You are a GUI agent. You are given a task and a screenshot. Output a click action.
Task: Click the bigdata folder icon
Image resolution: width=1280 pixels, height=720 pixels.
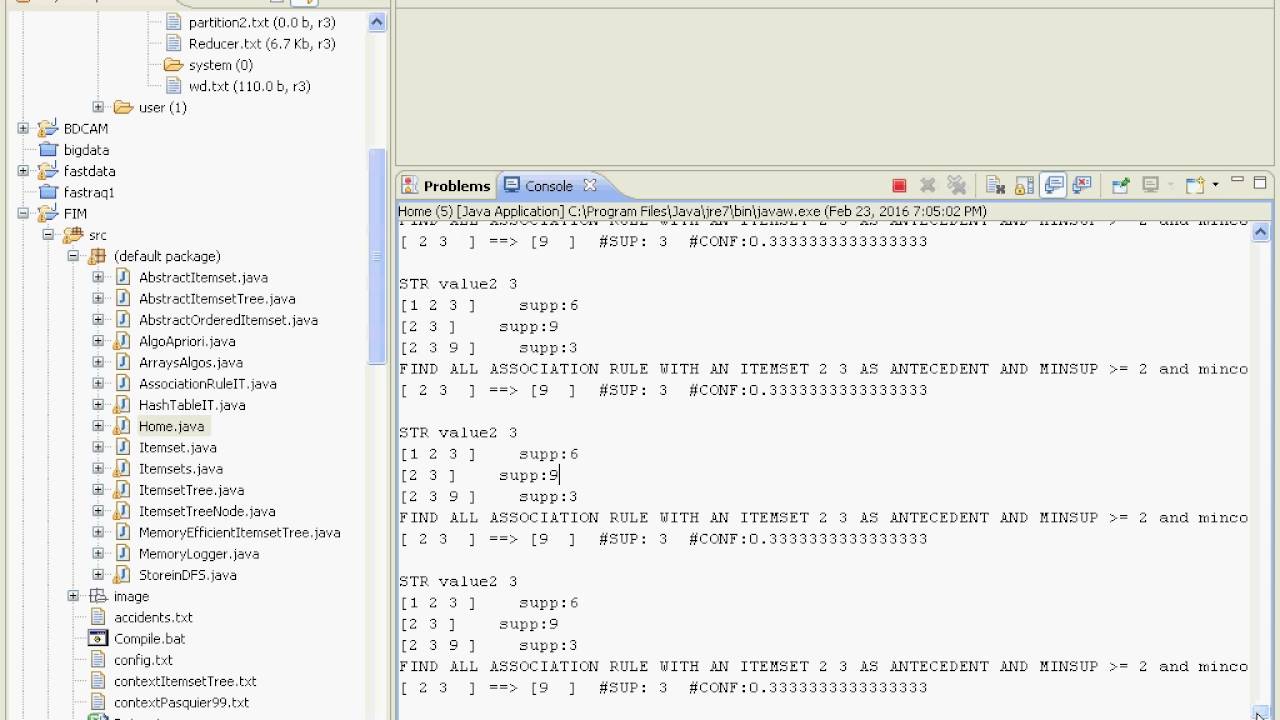[47, 150]
